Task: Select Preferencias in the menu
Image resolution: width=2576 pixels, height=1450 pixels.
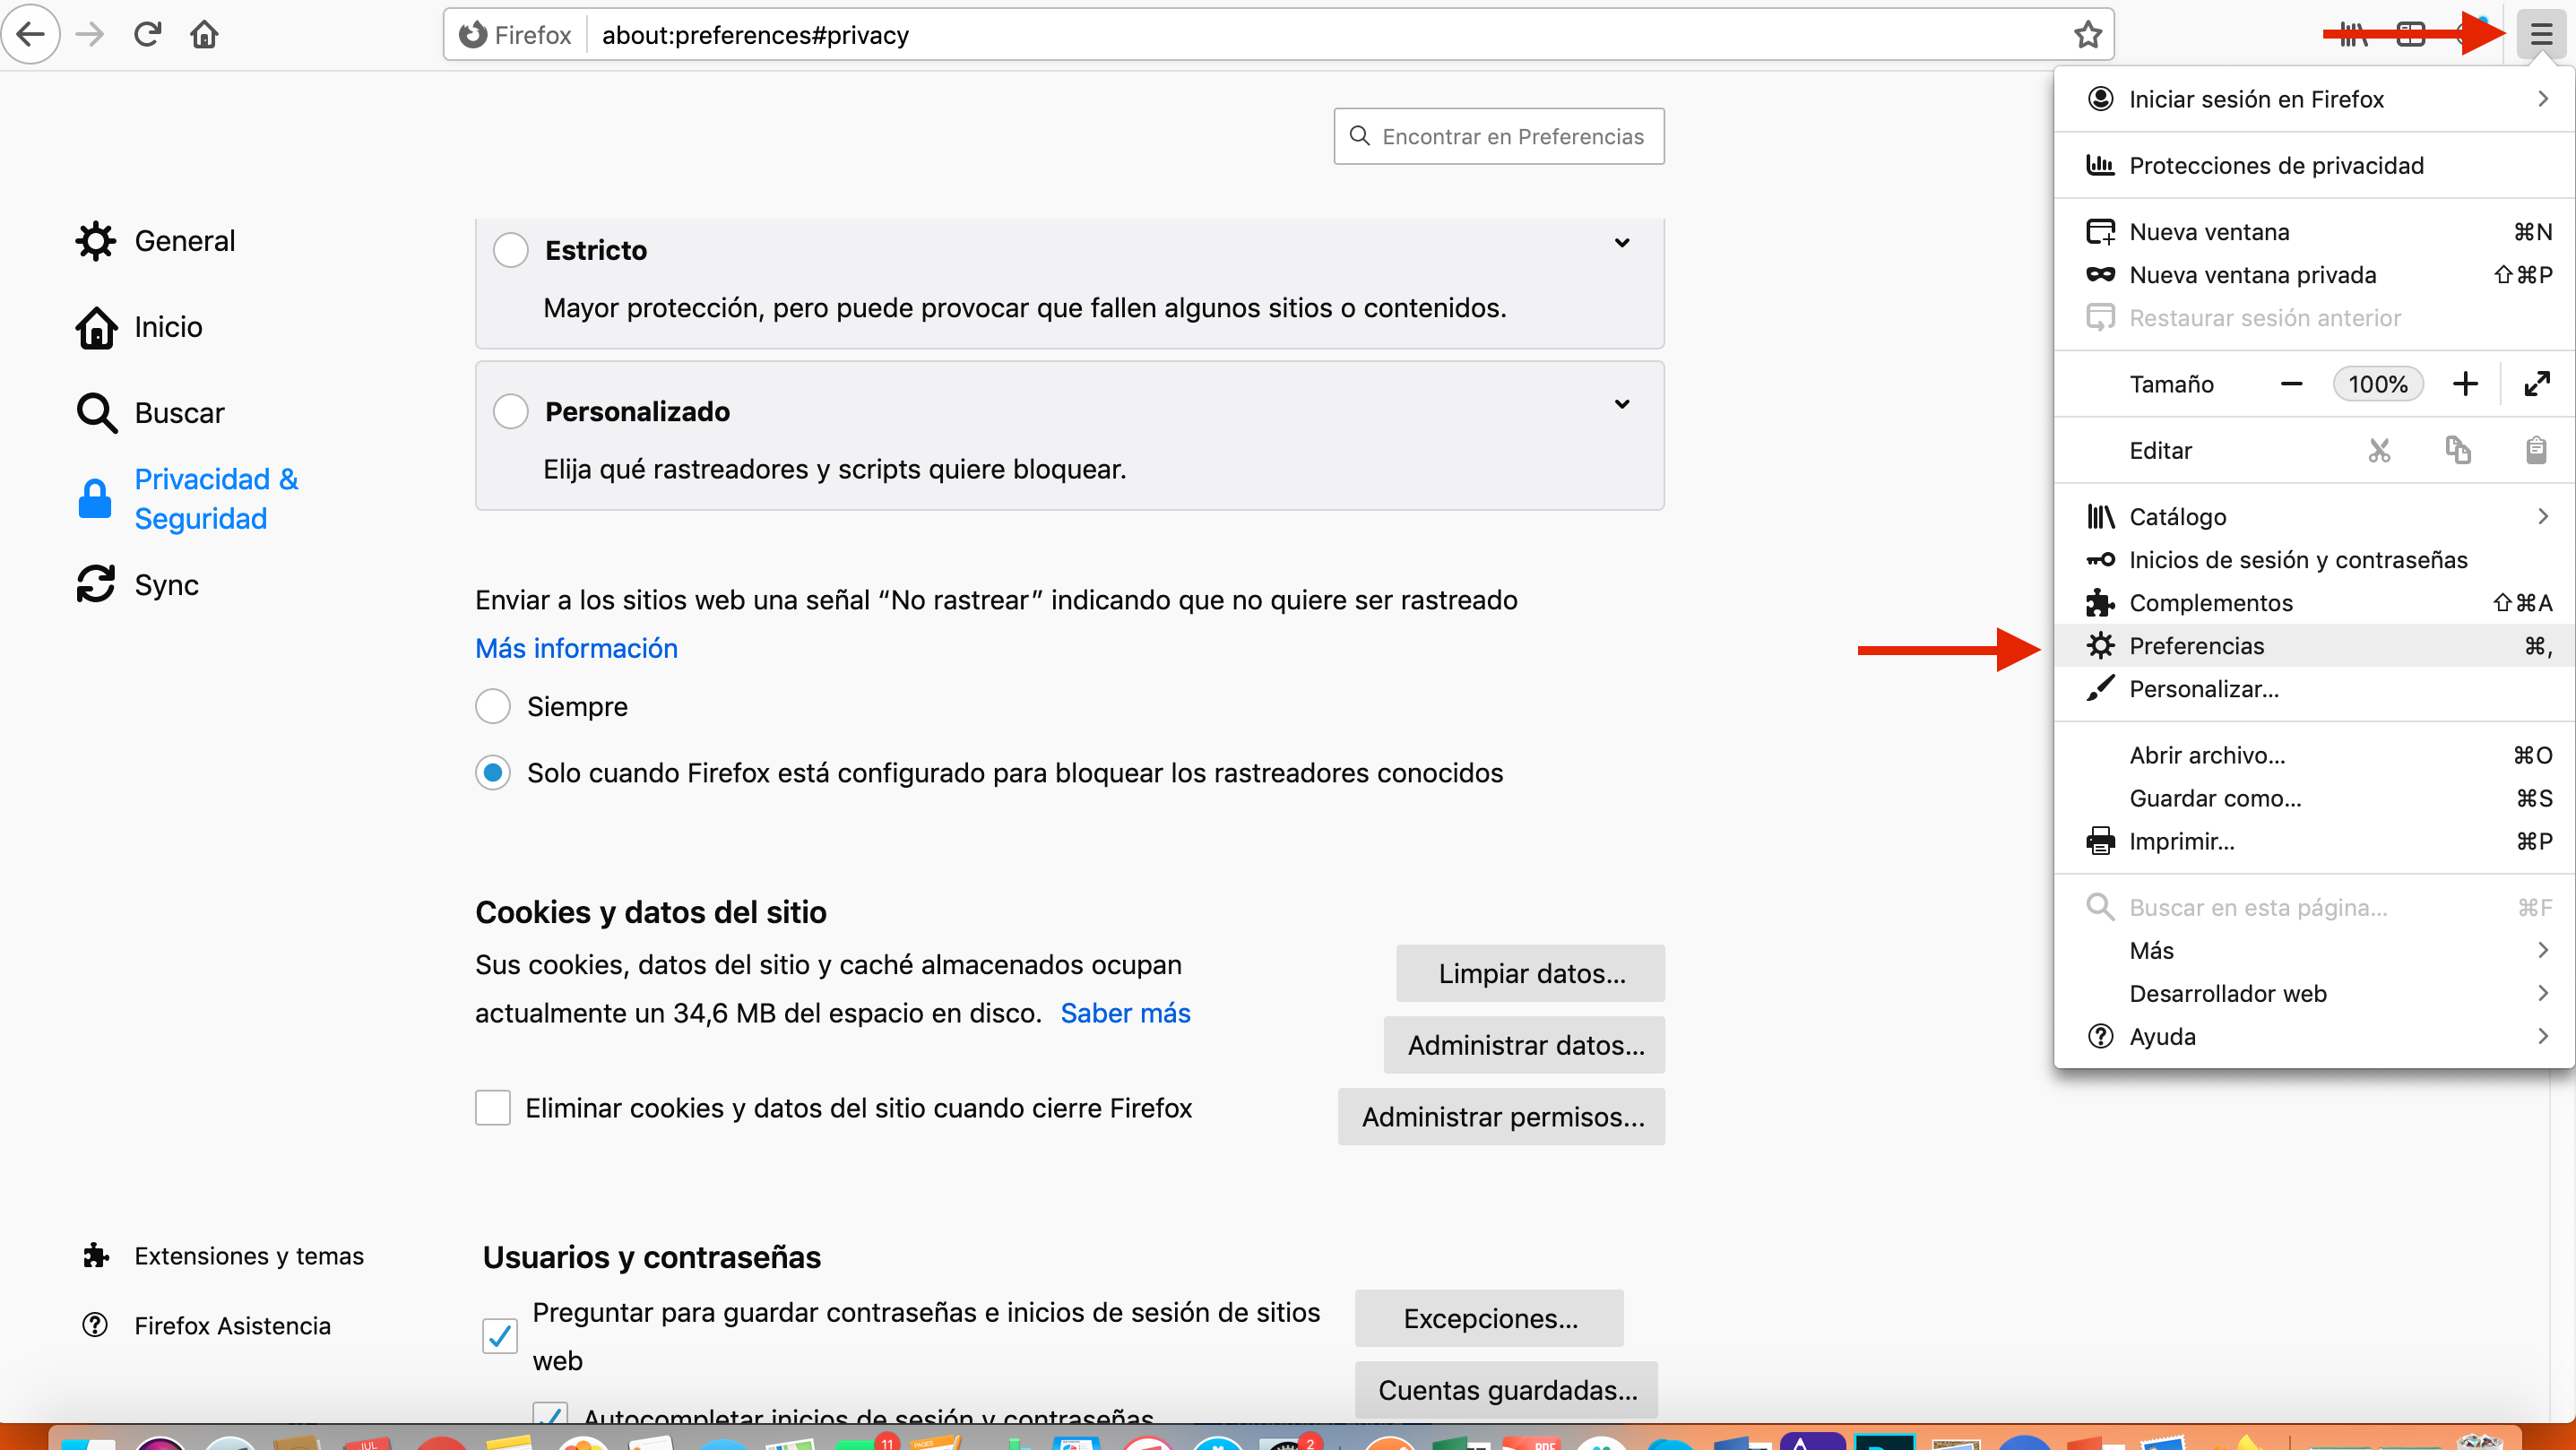Action: (2196, 645)
